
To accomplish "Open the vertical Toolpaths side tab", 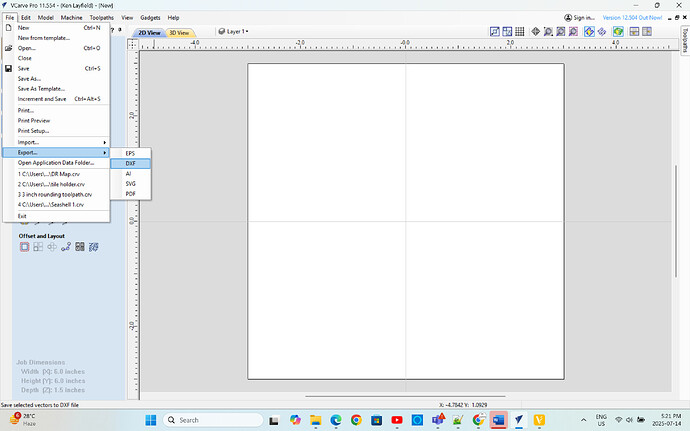I will [685, 40].
